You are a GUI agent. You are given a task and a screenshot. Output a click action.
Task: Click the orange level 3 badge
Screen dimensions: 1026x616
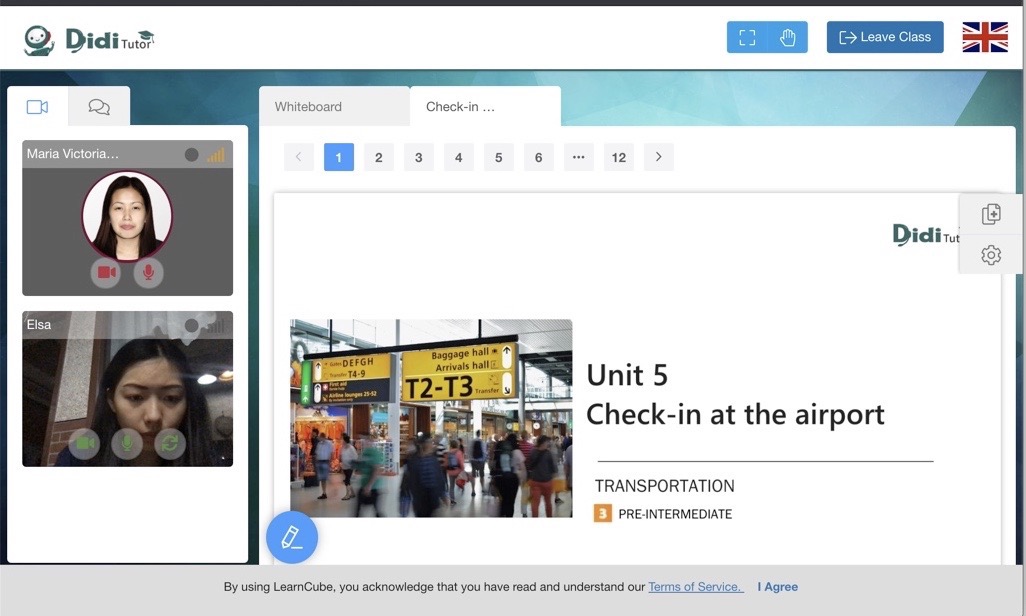pos(602,513)
